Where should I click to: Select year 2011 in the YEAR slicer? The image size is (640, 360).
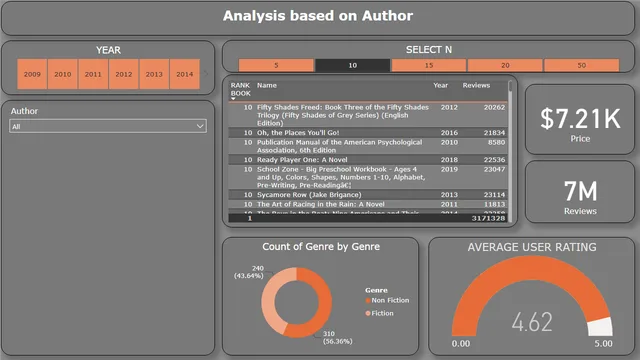93,74
